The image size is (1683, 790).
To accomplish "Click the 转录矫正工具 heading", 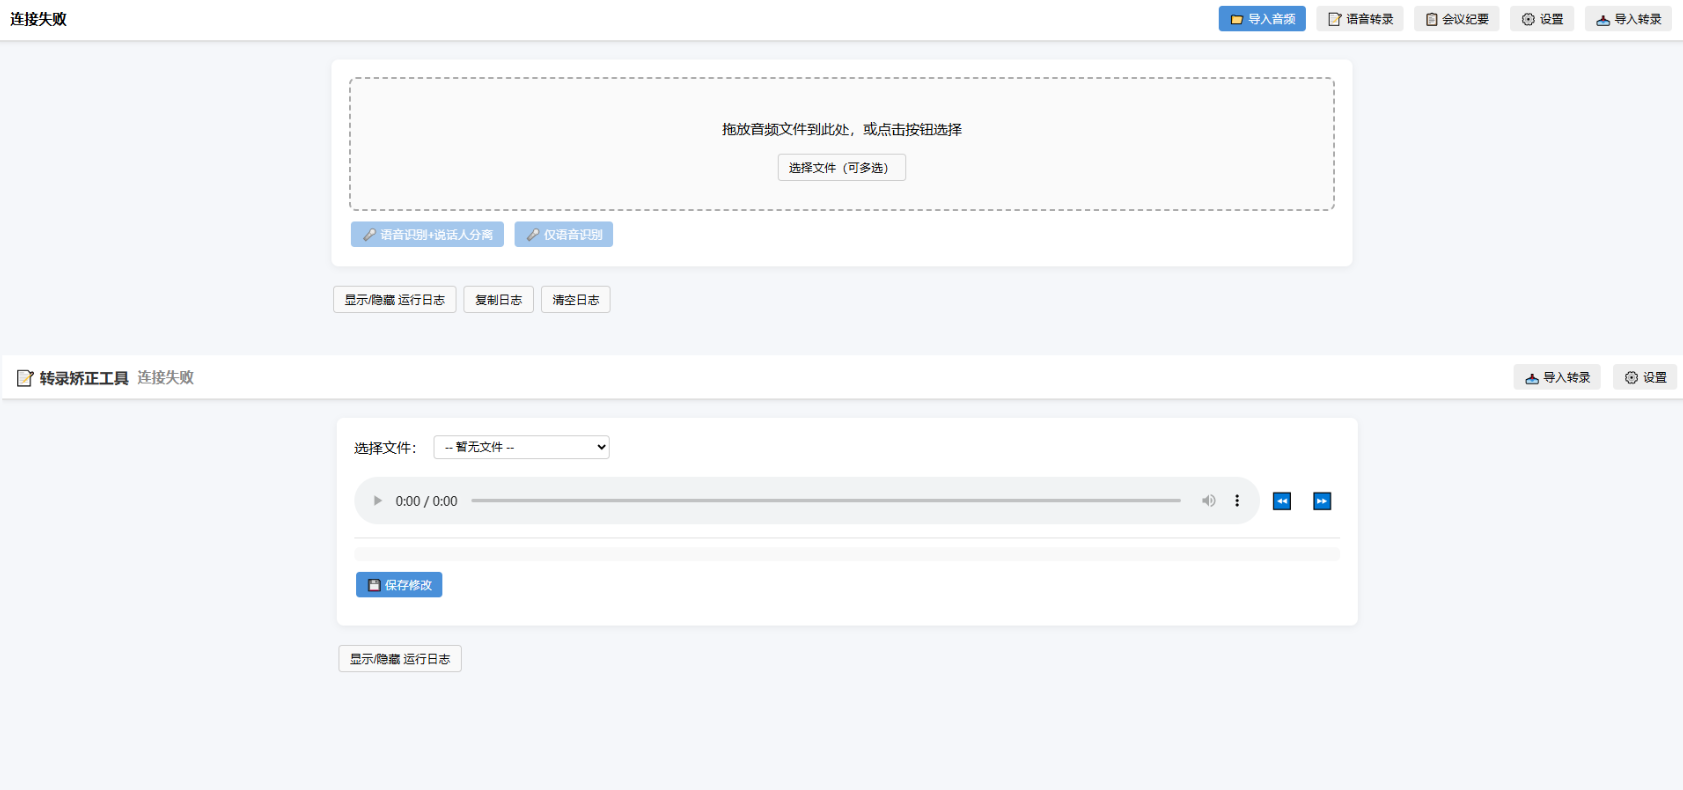I will (84, 378).
